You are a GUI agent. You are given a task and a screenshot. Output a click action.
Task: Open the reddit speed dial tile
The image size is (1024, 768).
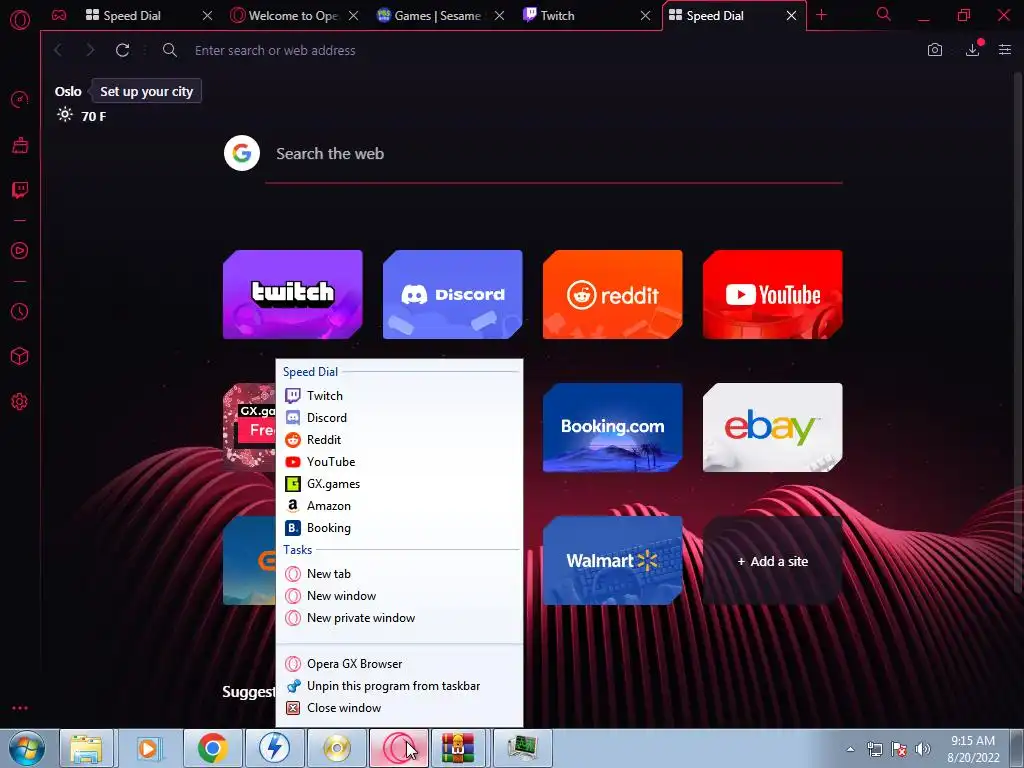coord(613,295)
